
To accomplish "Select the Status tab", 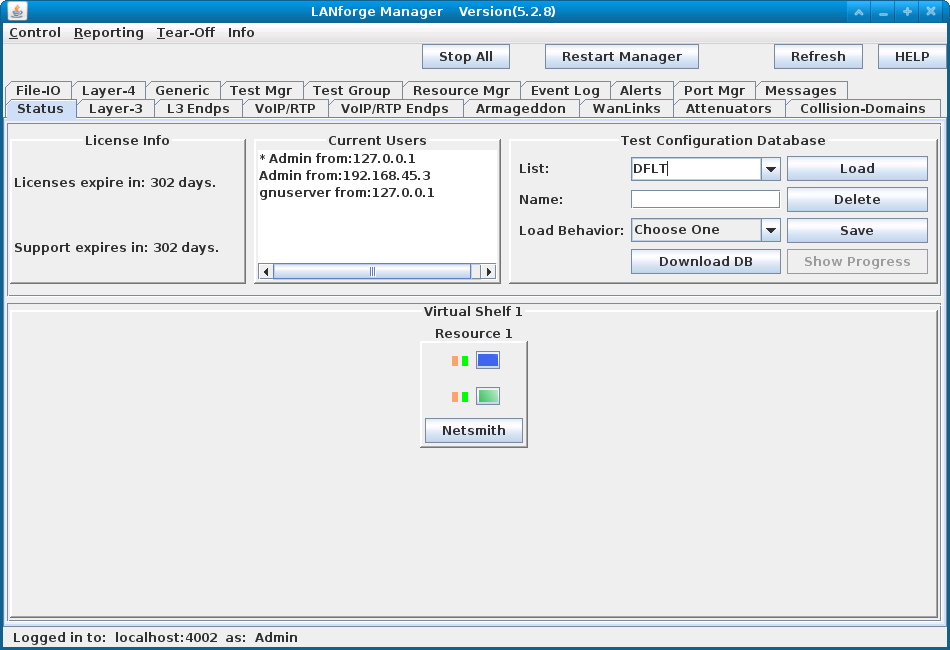I will point(40,108).
